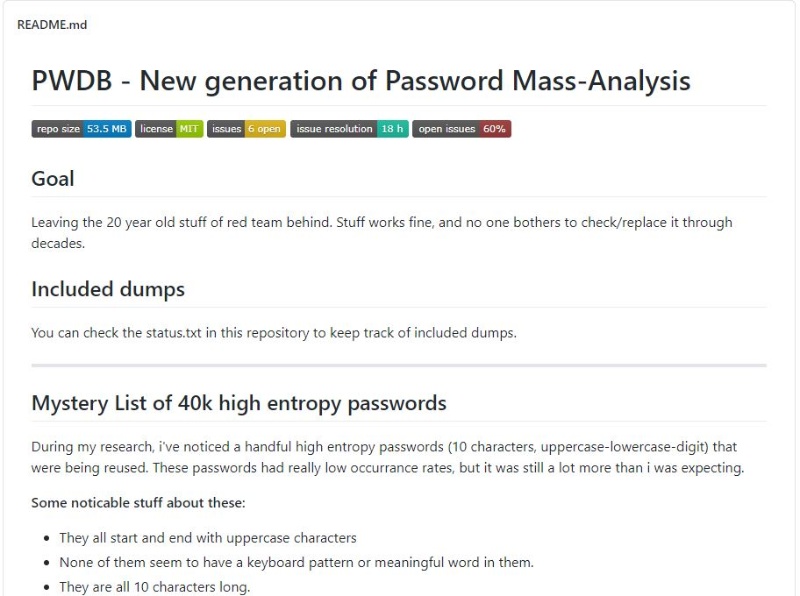Open the issue resolution 18 h badge
Screen dimensions: 800x596
(x=349, y=129)
